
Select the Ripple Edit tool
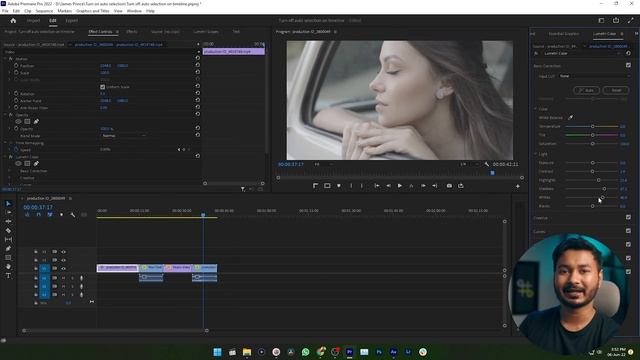coord(9,221)
